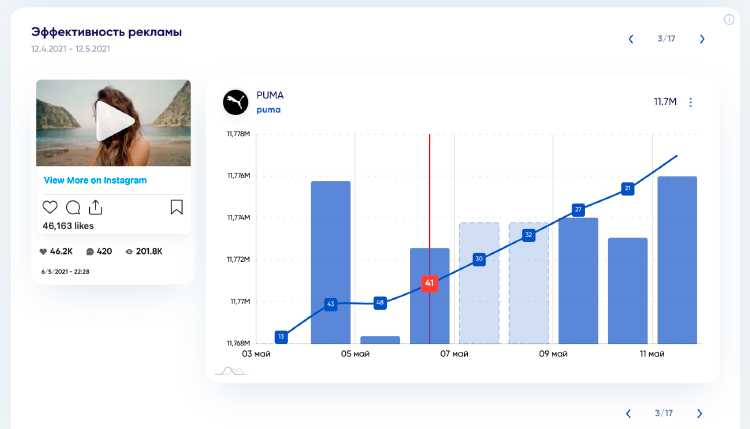
Task: Open View More on Instagram link
Action: pyautogui.click(x=95, y=180)
